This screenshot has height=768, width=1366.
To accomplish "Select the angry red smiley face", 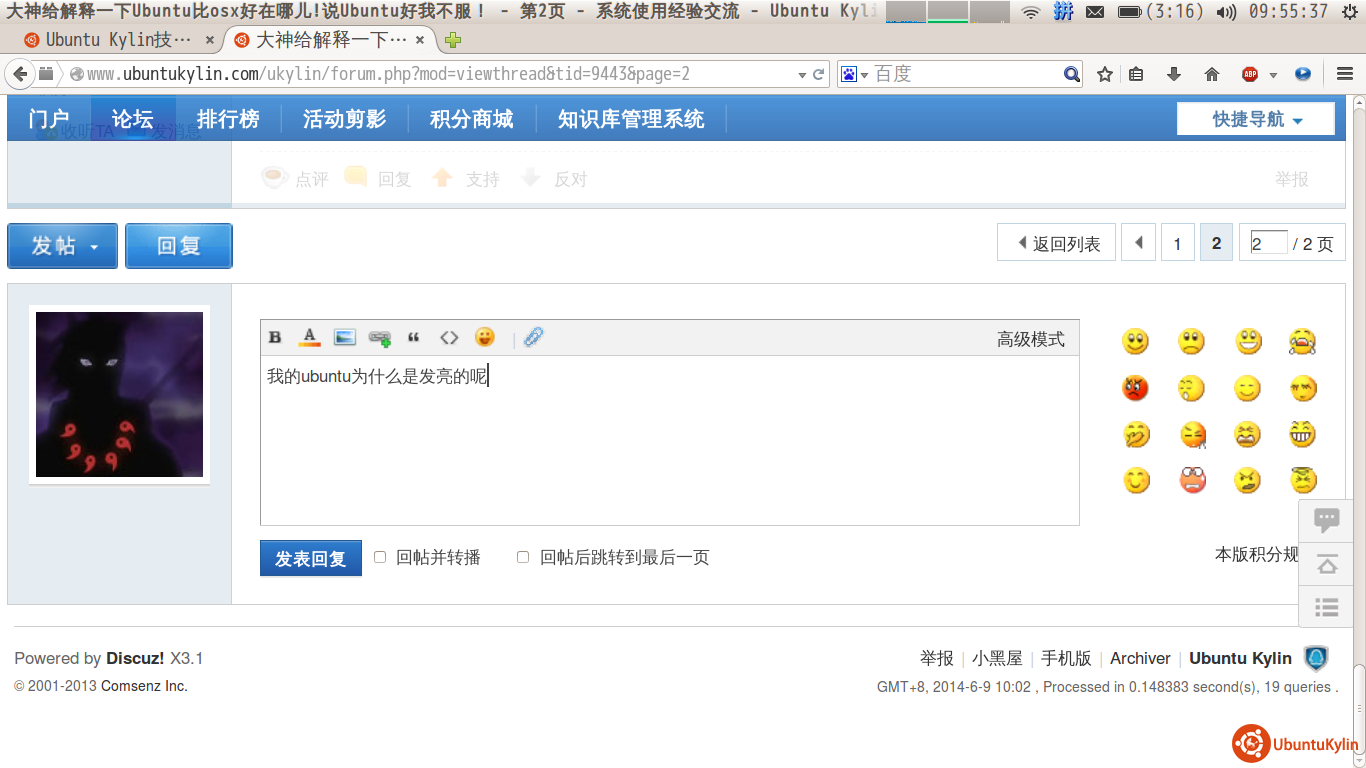I will pos(1135,388).
